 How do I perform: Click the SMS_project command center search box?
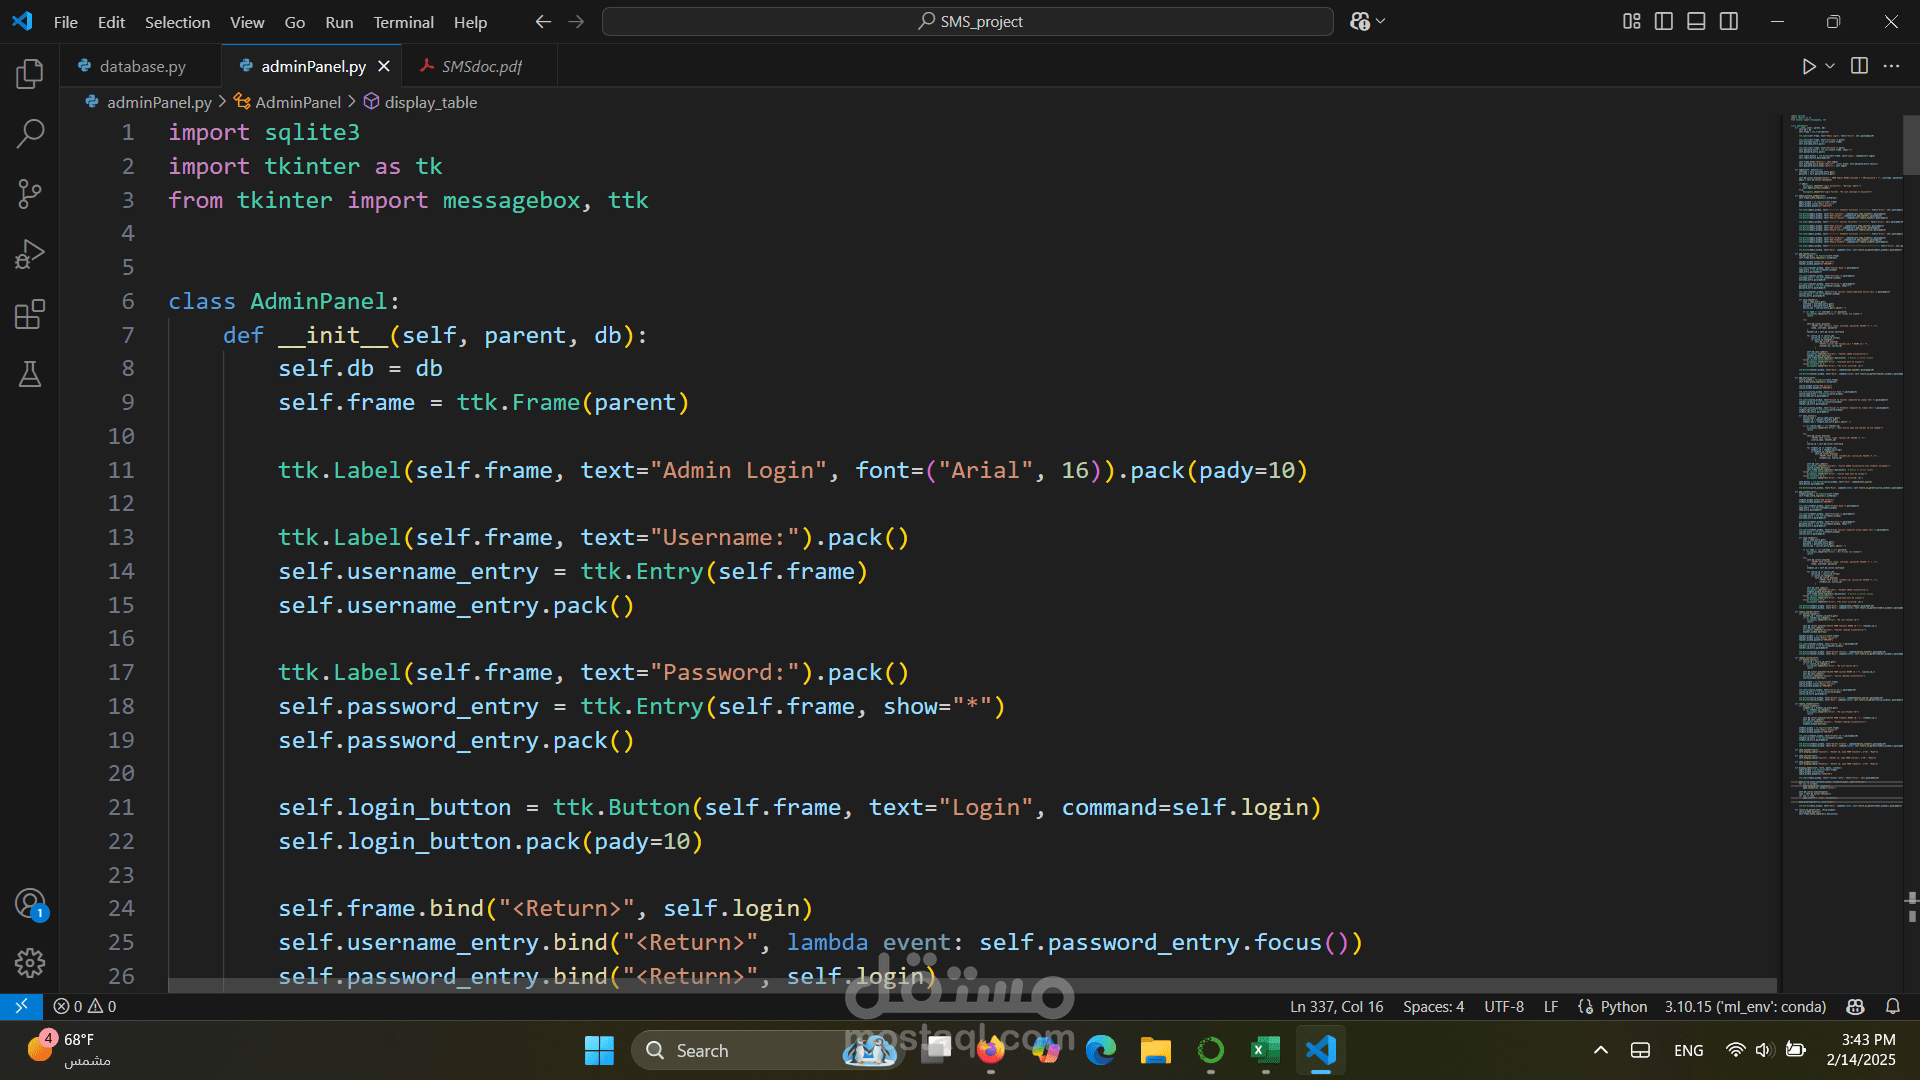click(x=968, y=21)
